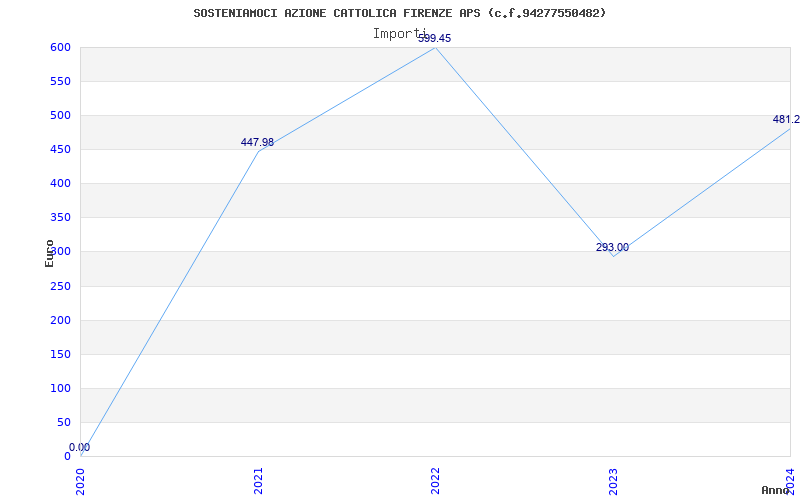Click the 450 y-axis value
Viewport: 800px width, 500px height.
coord(60,149)
